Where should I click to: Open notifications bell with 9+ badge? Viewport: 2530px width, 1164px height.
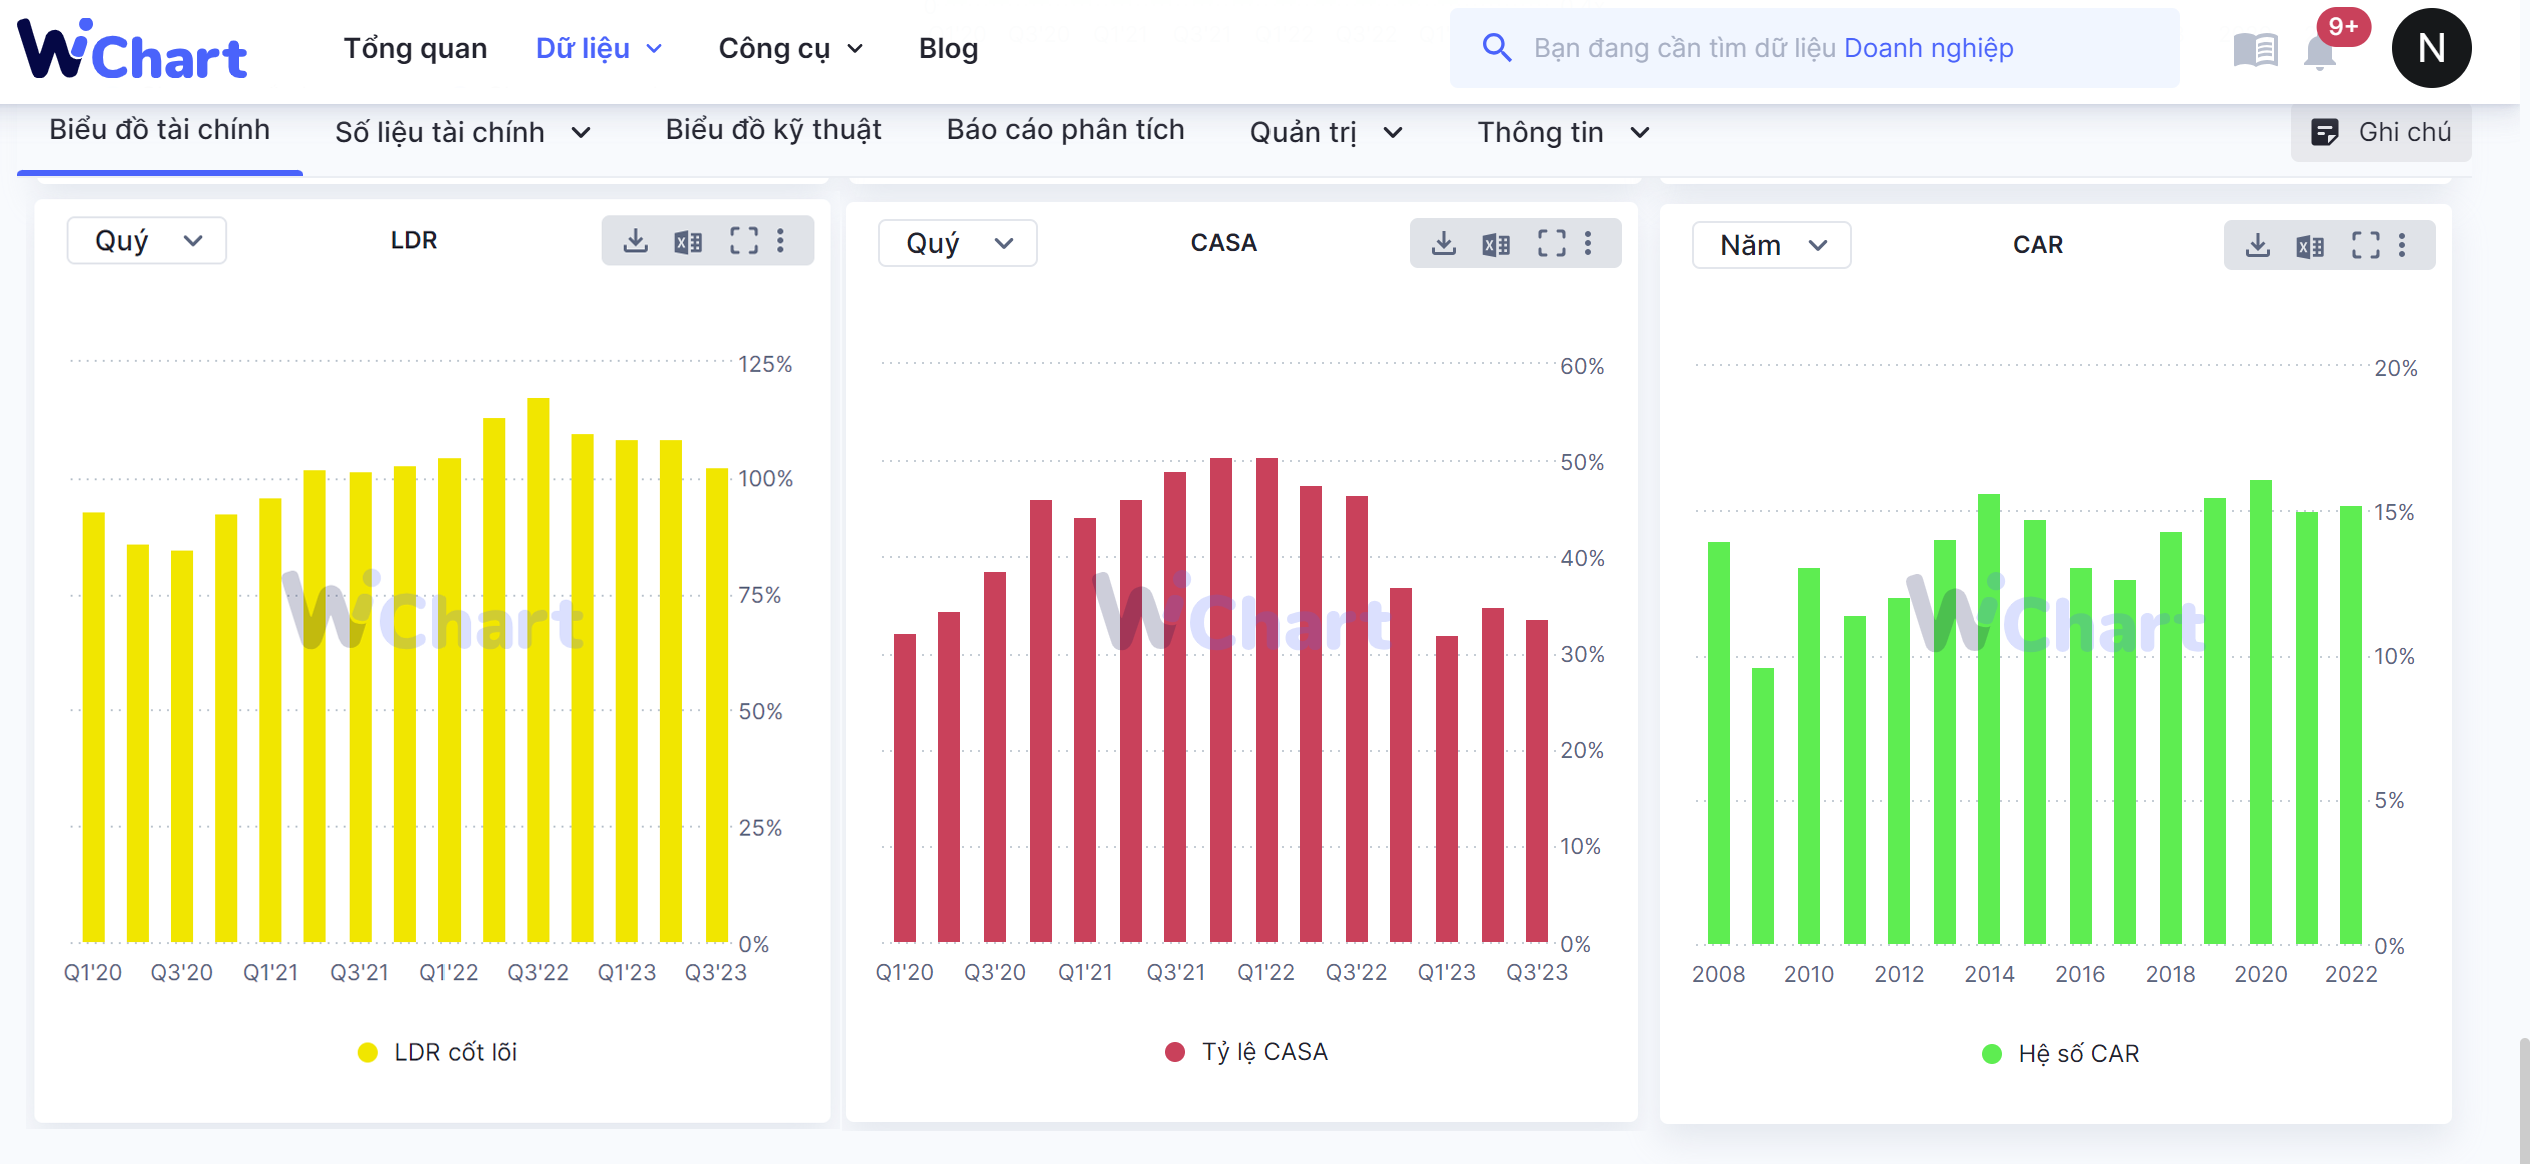coord(2320,50)
